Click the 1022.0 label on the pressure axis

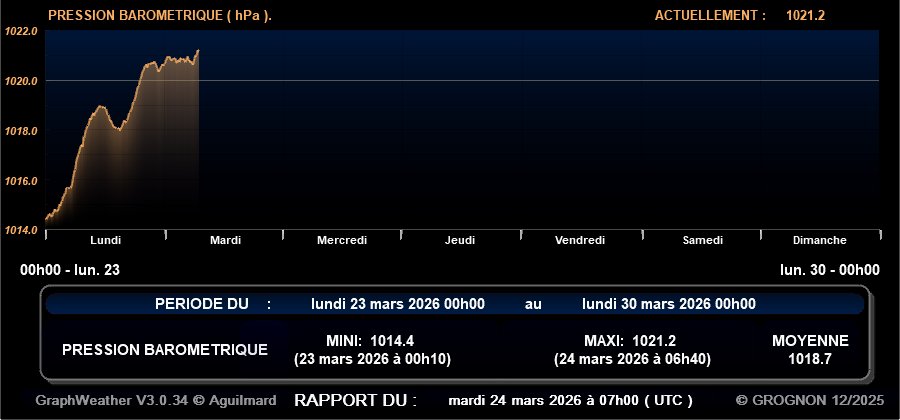[22, 31]
